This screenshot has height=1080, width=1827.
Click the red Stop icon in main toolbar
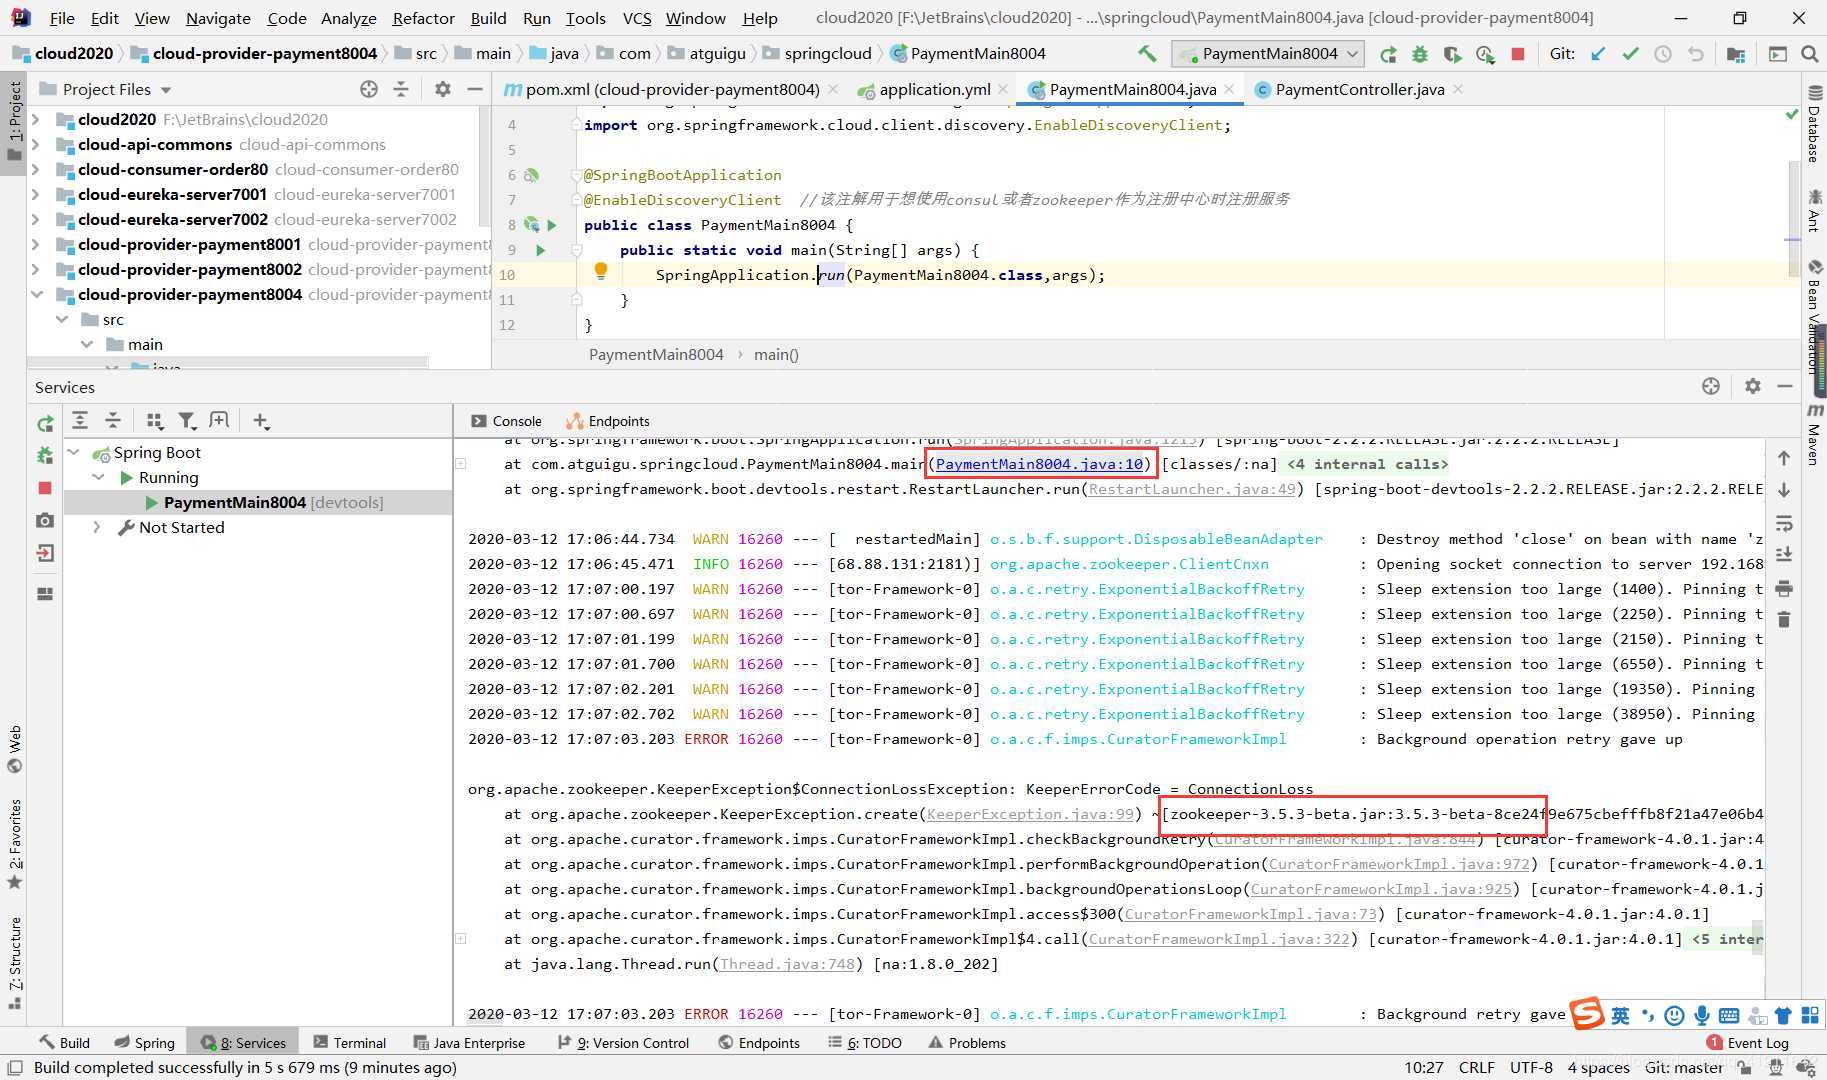[1518, 54]
